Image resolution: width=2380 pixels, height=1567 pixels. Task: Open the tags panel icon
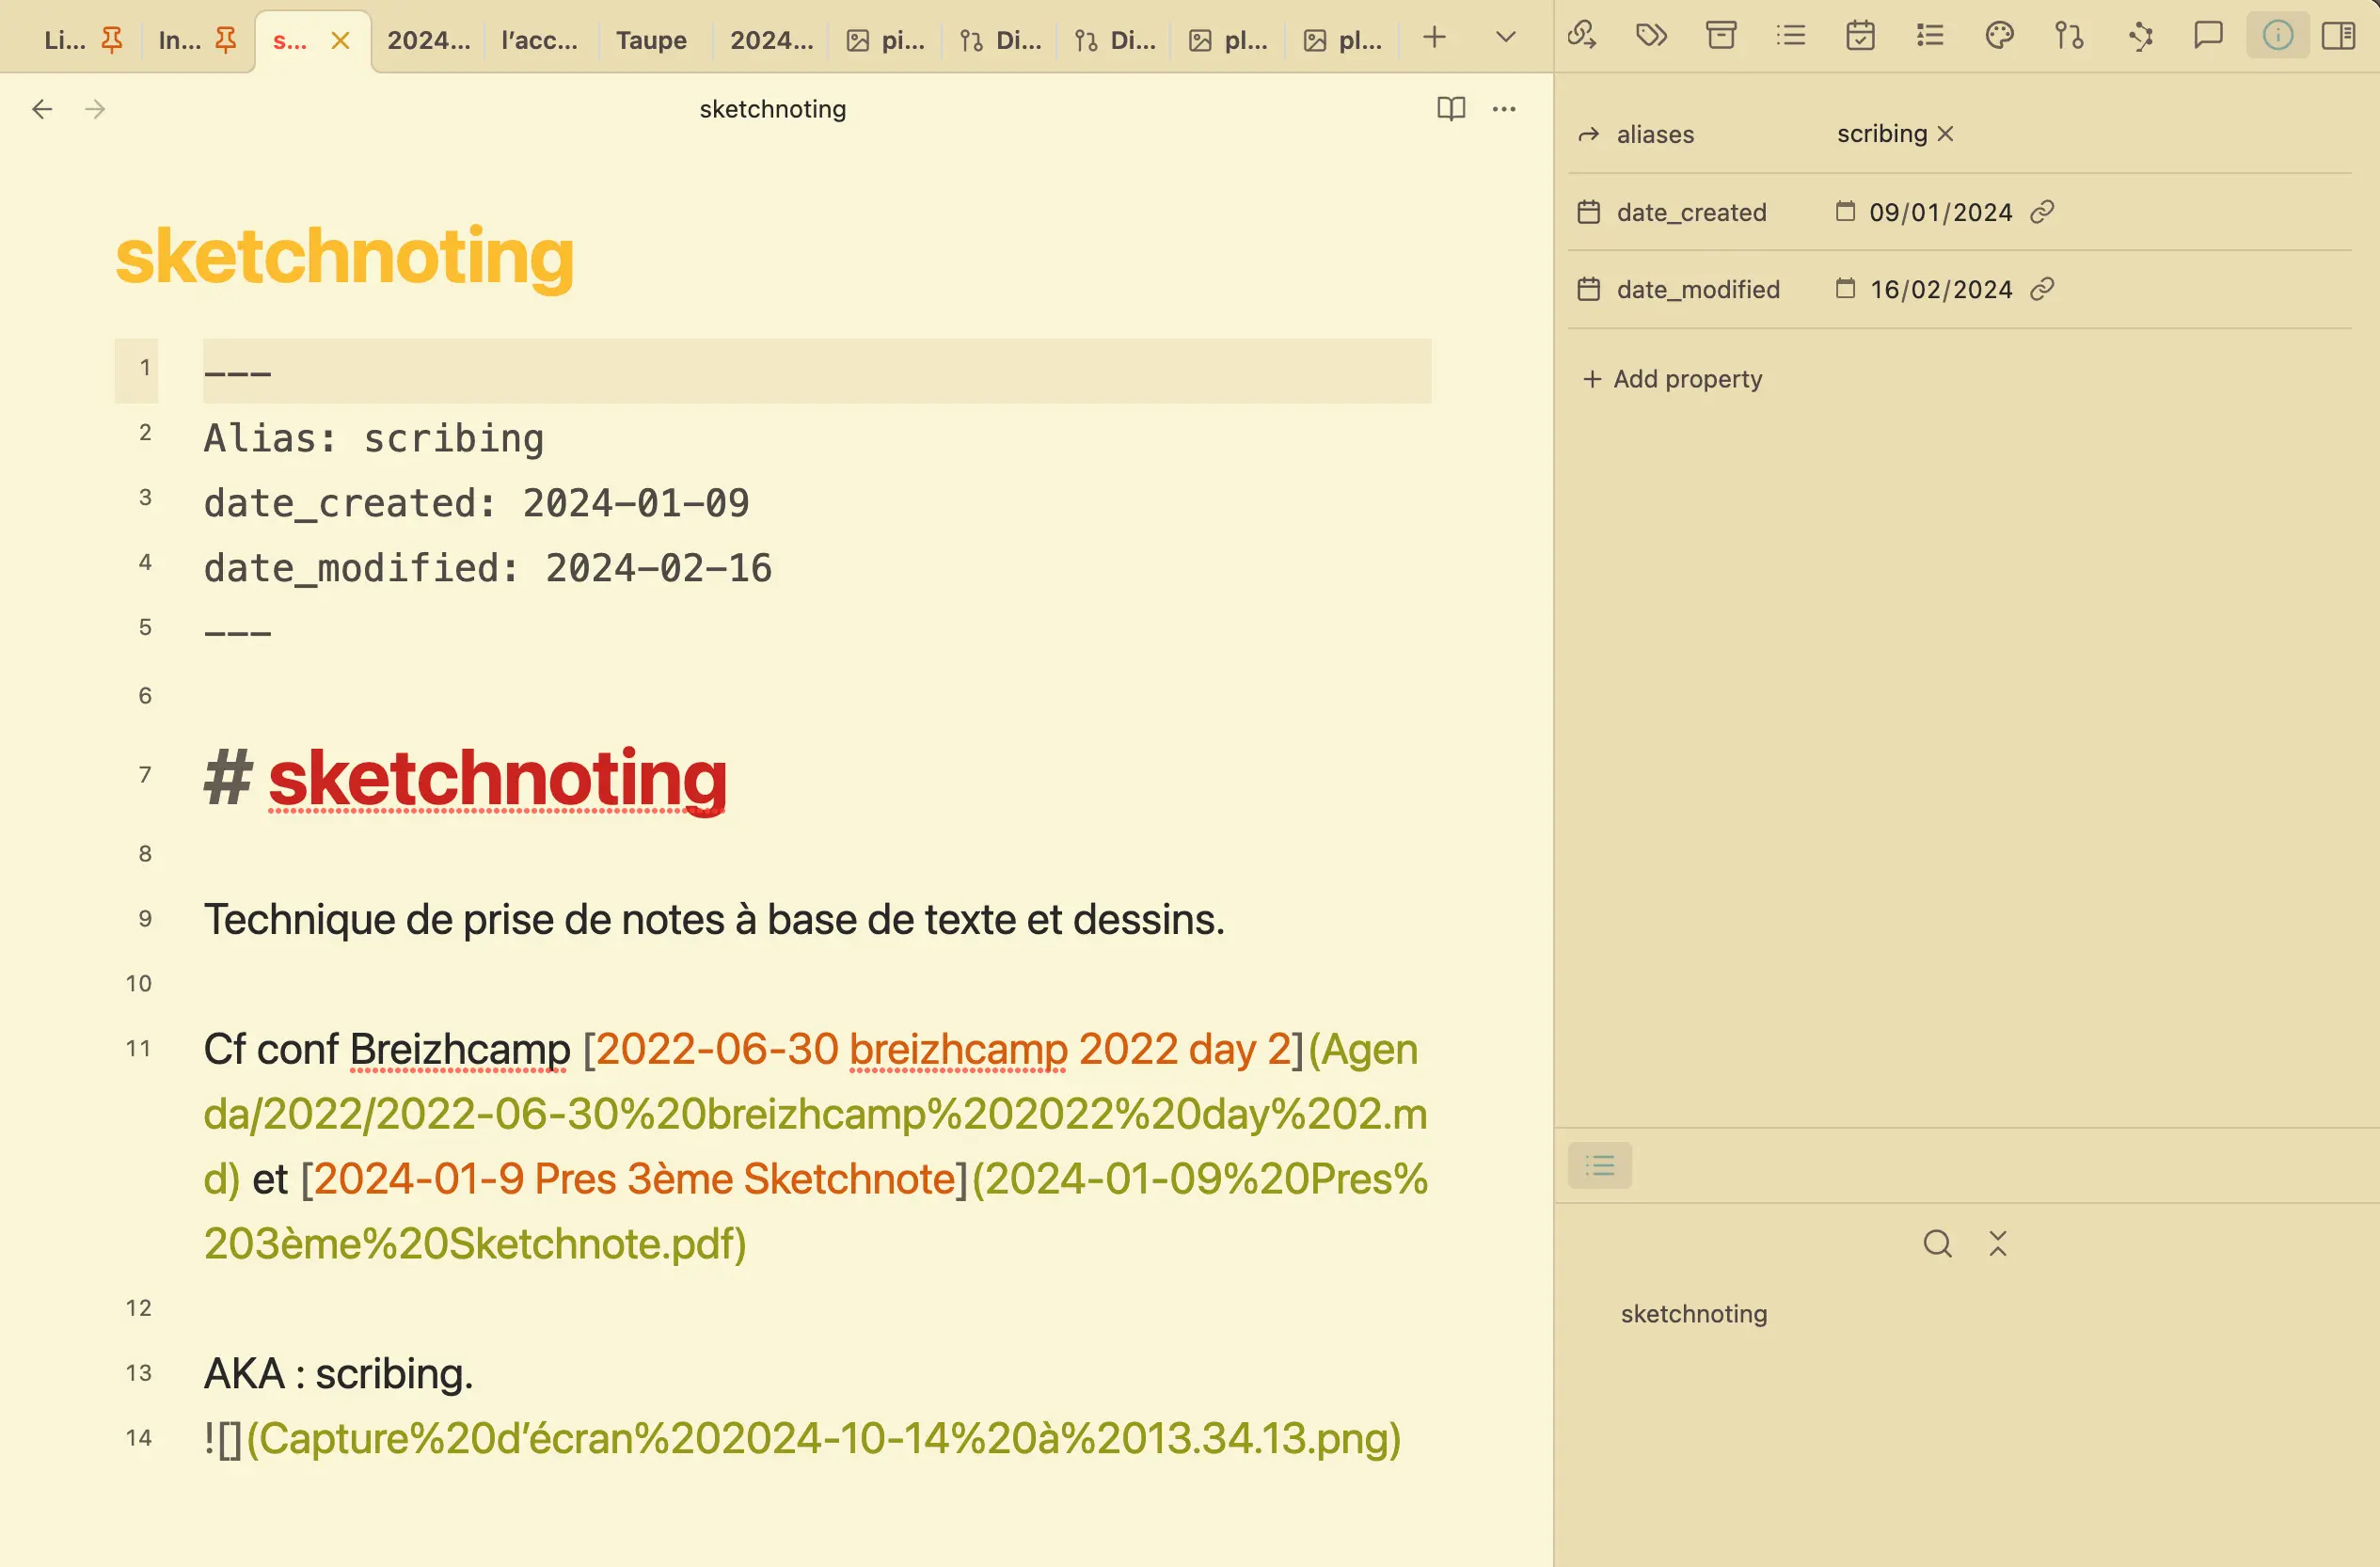pos(1651,36)
